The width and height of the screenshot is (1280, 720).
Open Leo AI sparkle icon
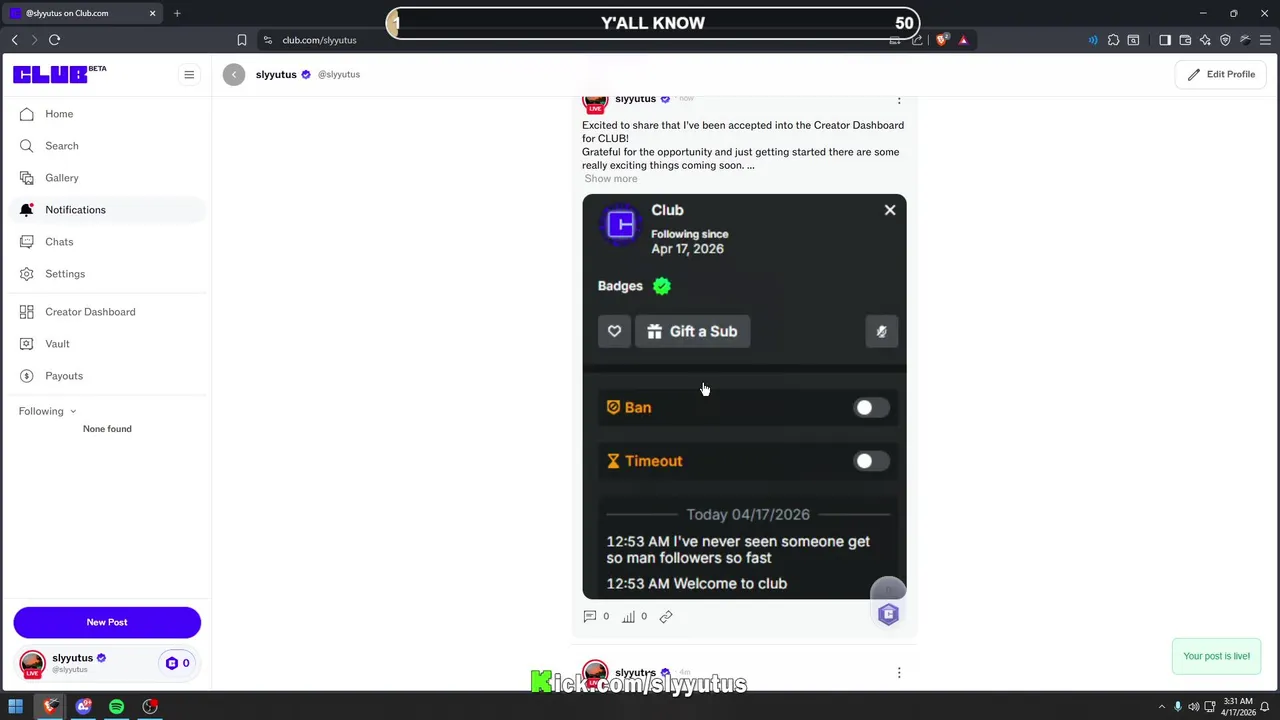[1205, 40]
